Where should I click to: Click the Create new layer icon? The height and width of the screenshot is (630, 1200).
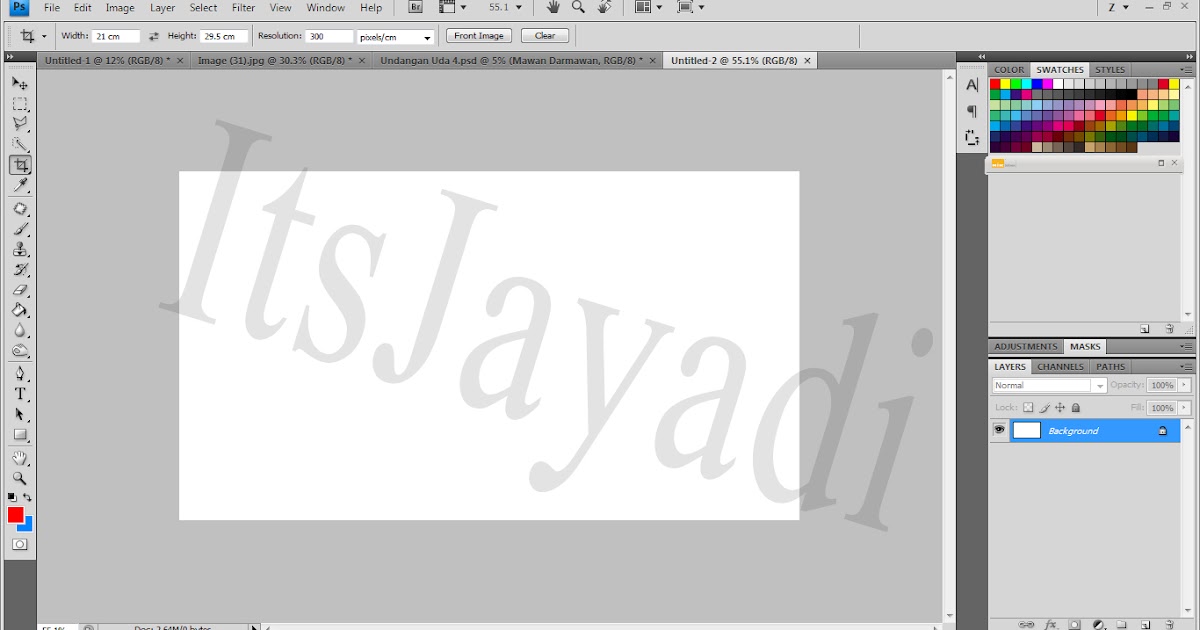click(x=1145, y=624)
